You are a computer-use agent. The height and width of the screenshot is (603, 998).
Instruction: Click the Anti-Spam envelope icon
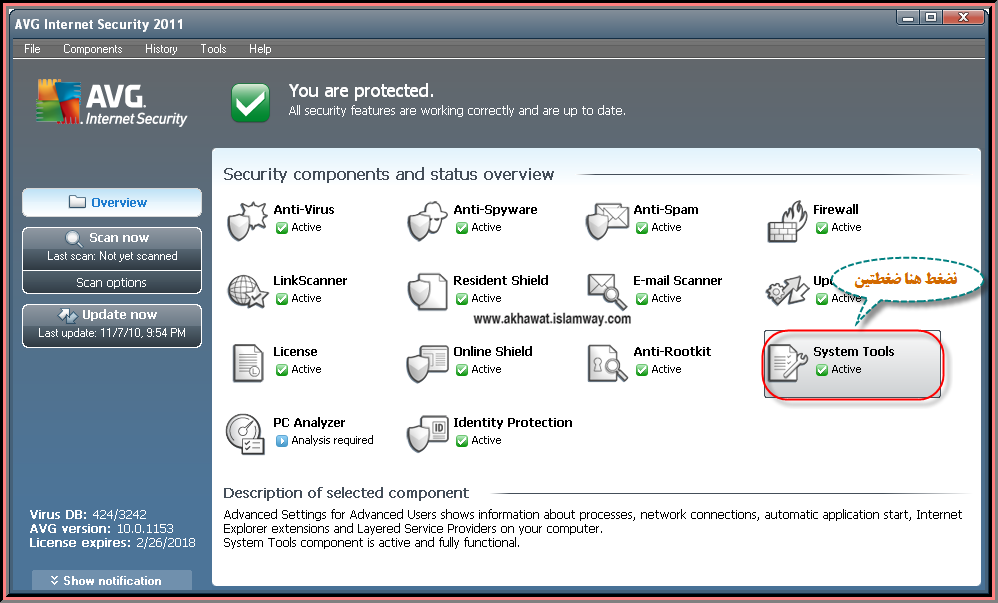607,221
